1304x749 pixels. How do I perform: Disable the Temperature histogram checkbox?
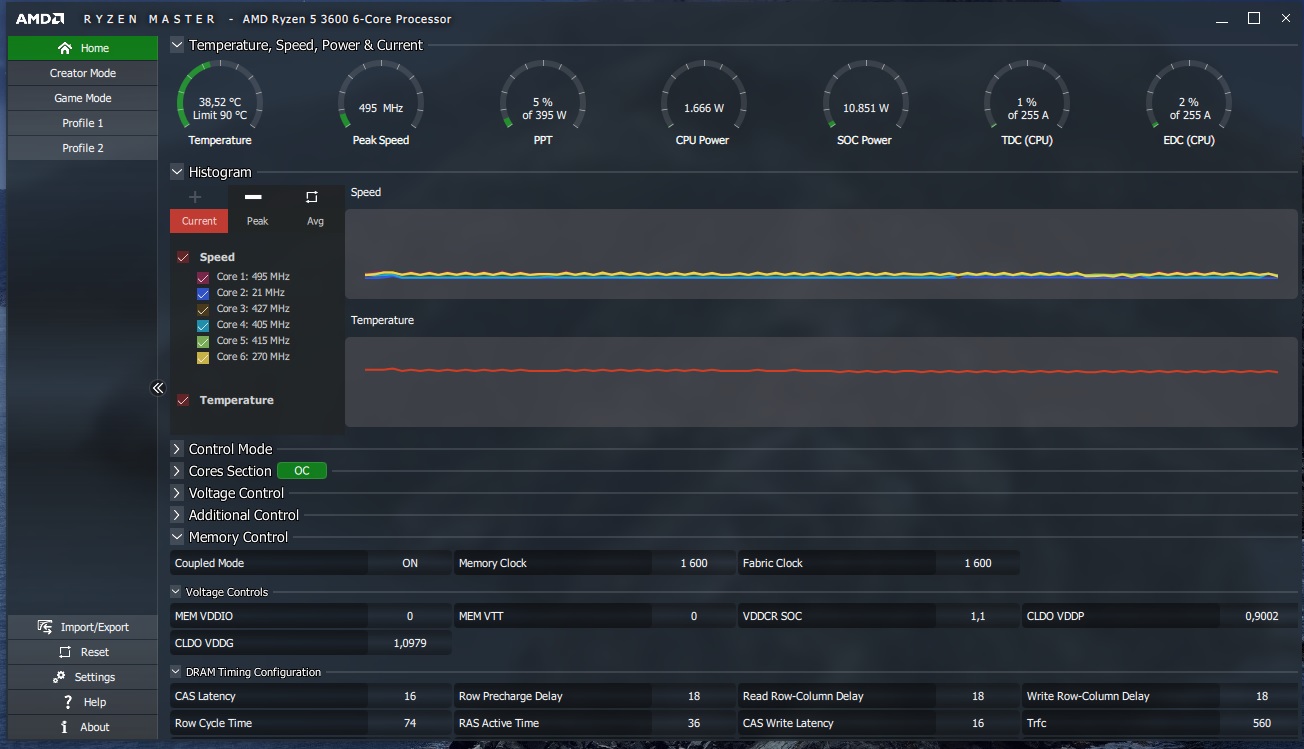pos(183,400)
